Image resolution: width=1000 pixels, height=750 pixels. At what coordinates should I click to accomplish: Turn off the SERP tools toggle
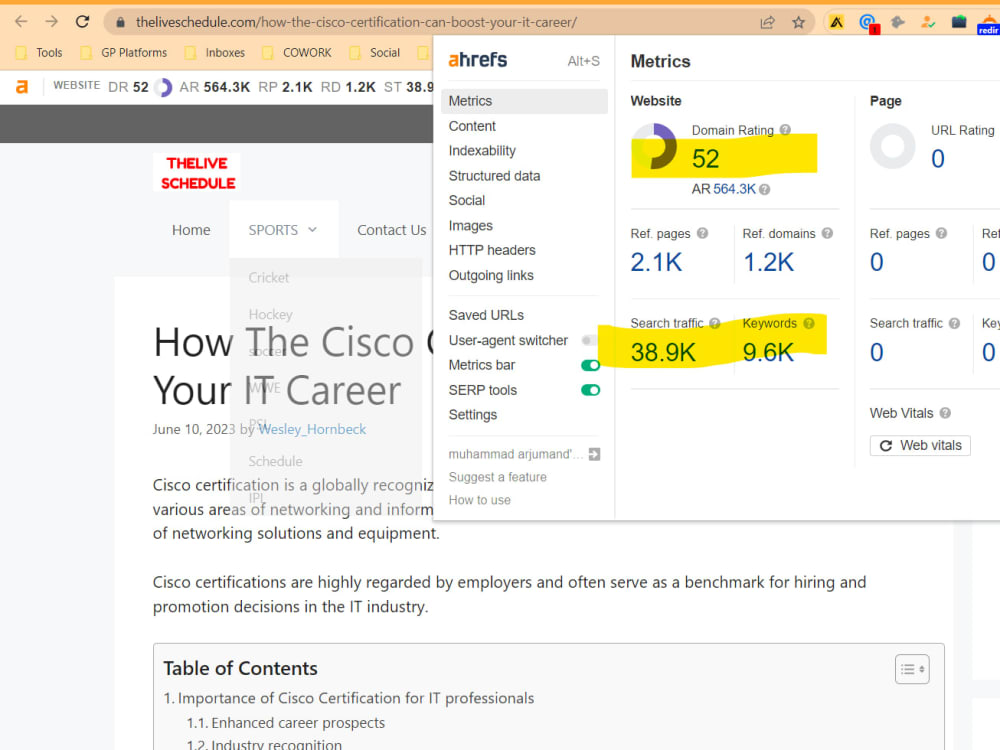tap(590, 390)
